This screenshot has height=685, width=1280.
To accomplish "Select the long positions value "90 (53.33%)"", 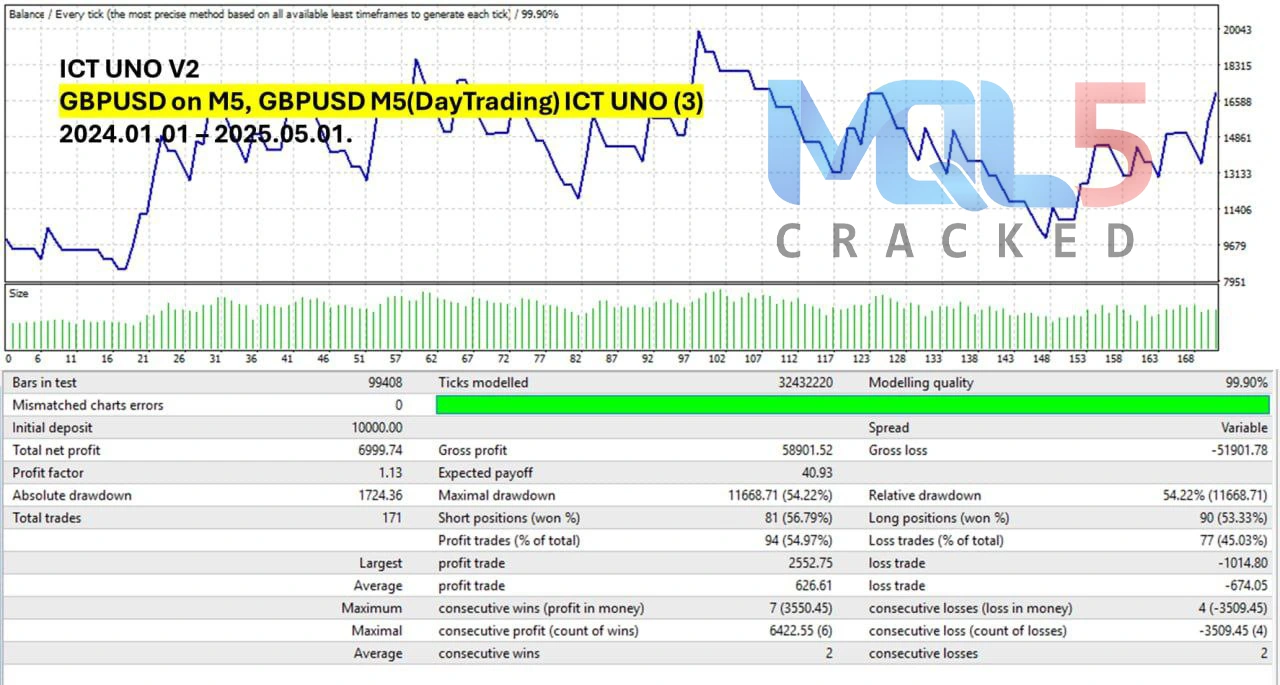I will coord(1234,518).
